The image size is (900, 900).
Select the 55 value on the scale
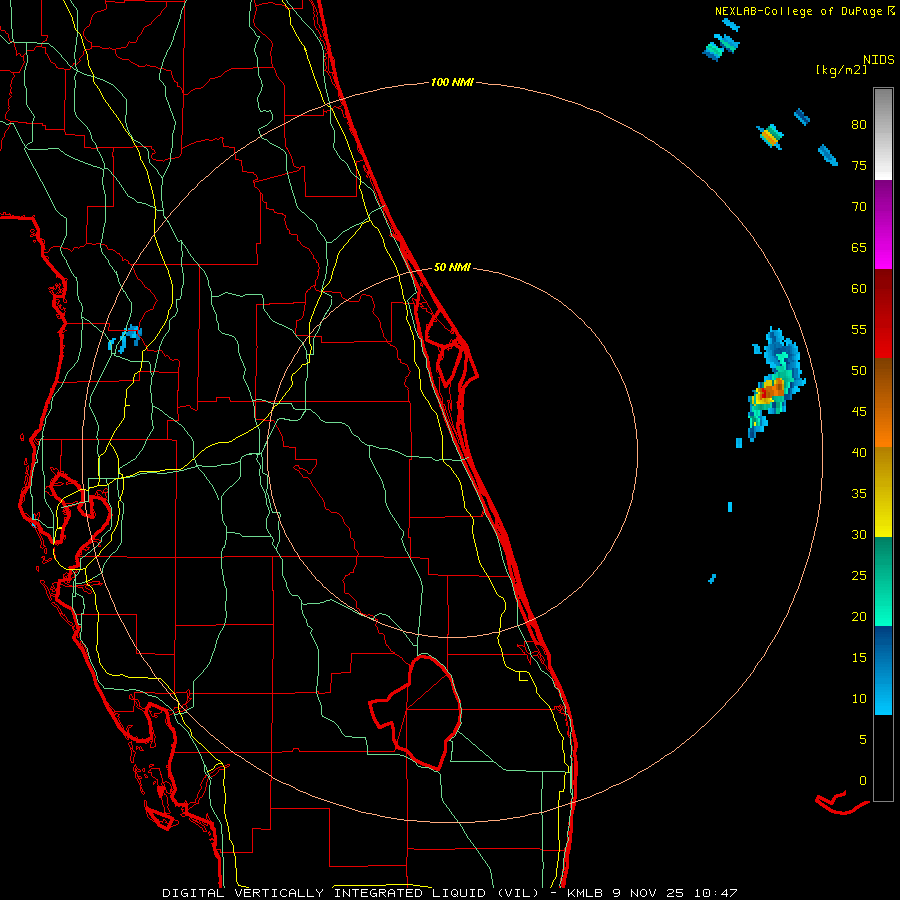(x=859, y=330)
